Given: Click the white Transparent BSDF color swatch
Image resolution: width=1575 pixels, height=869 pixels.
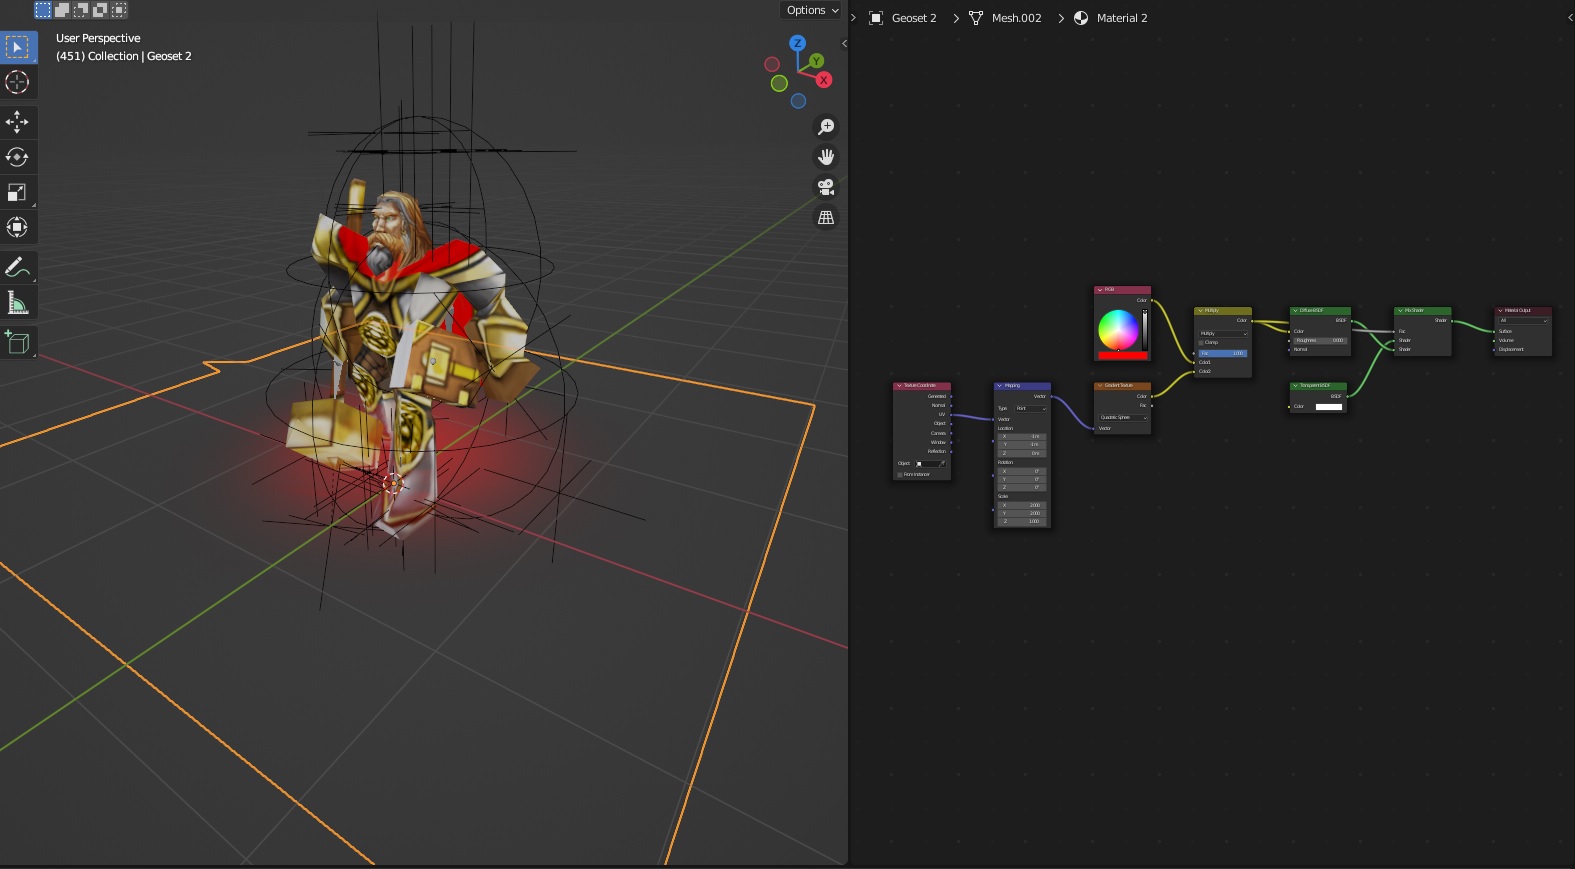Looking at the screenshot, I should click(1328, 407).
